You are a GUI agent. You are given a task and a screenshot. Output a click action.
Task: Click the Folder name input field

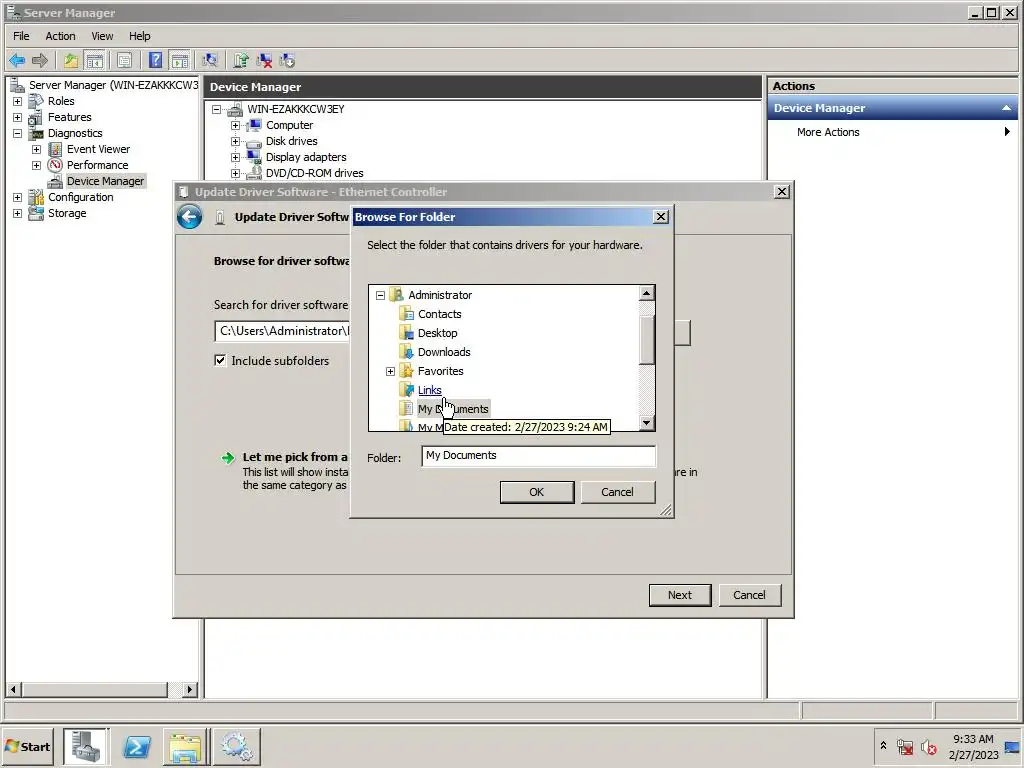click(538, 456)
